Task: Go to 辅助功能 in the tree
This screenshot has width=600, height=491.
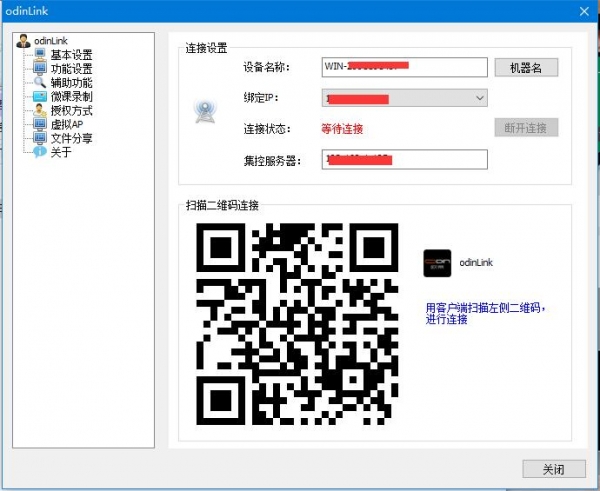Action: [72, 83]
